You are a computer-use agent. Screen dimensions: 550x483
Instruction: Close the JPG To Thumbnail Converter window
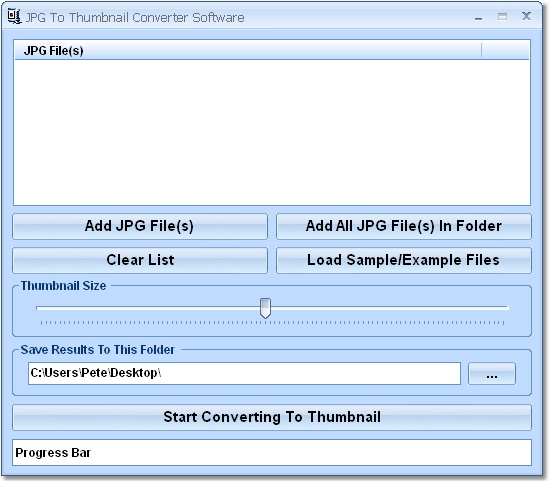[x=526, y=16]
